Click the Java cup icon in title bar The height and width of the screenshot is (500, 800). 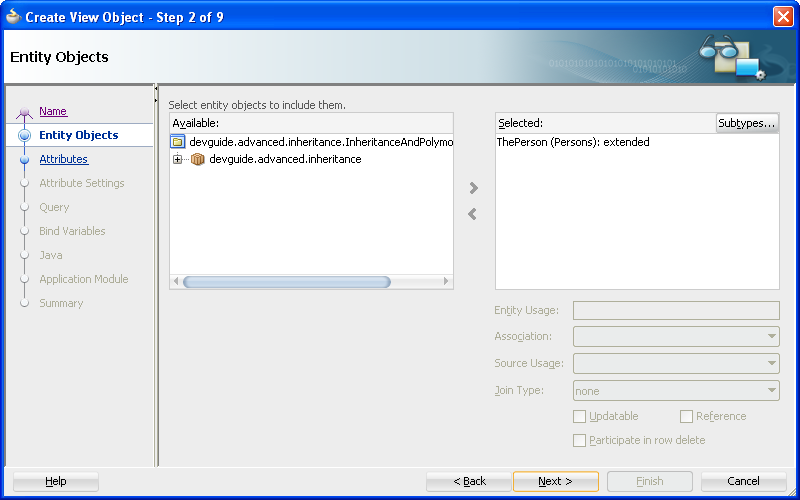[x=13, y=17]
